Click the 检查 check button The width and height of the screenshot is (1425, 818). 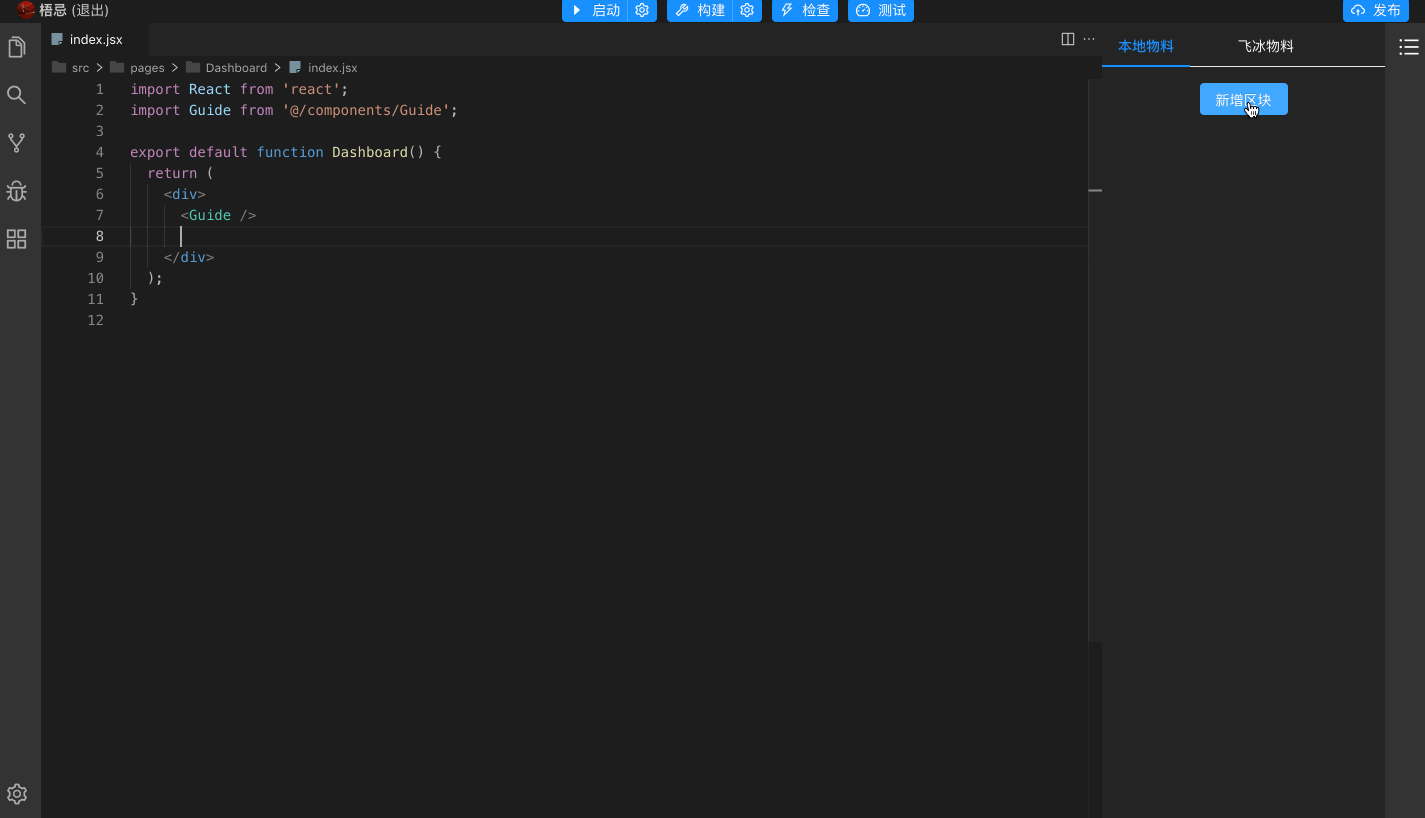click(x=805, y=10)
